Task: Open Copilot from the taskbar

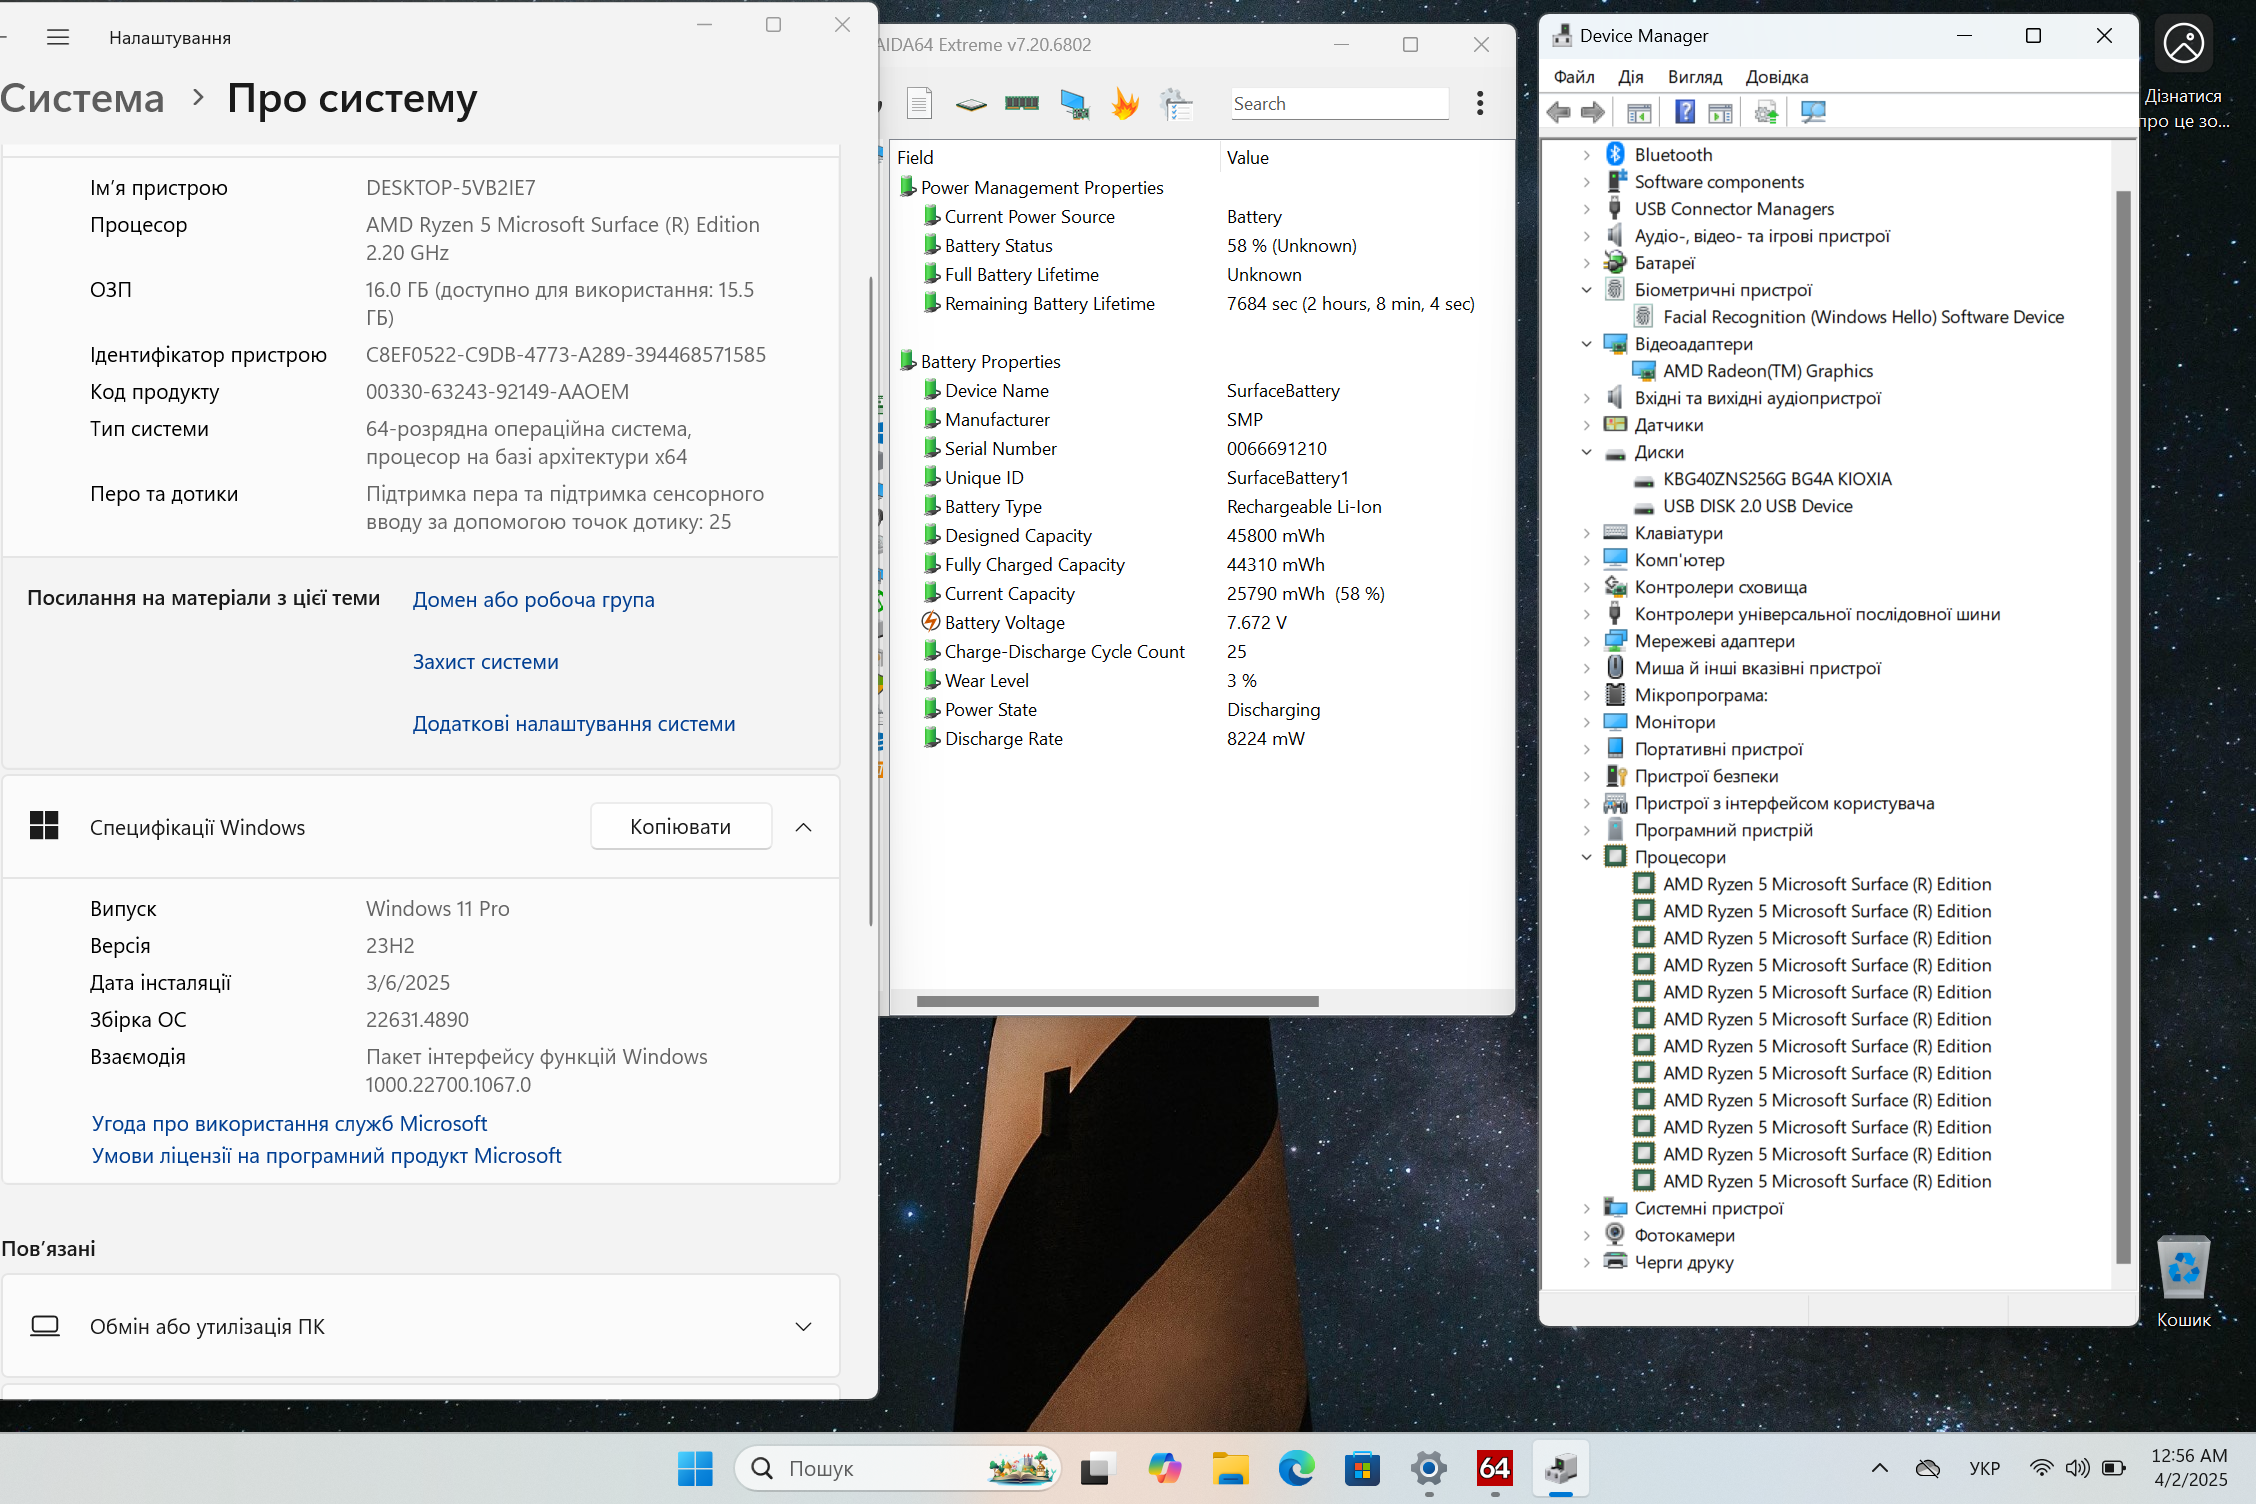Action: coord(1163,1468)
